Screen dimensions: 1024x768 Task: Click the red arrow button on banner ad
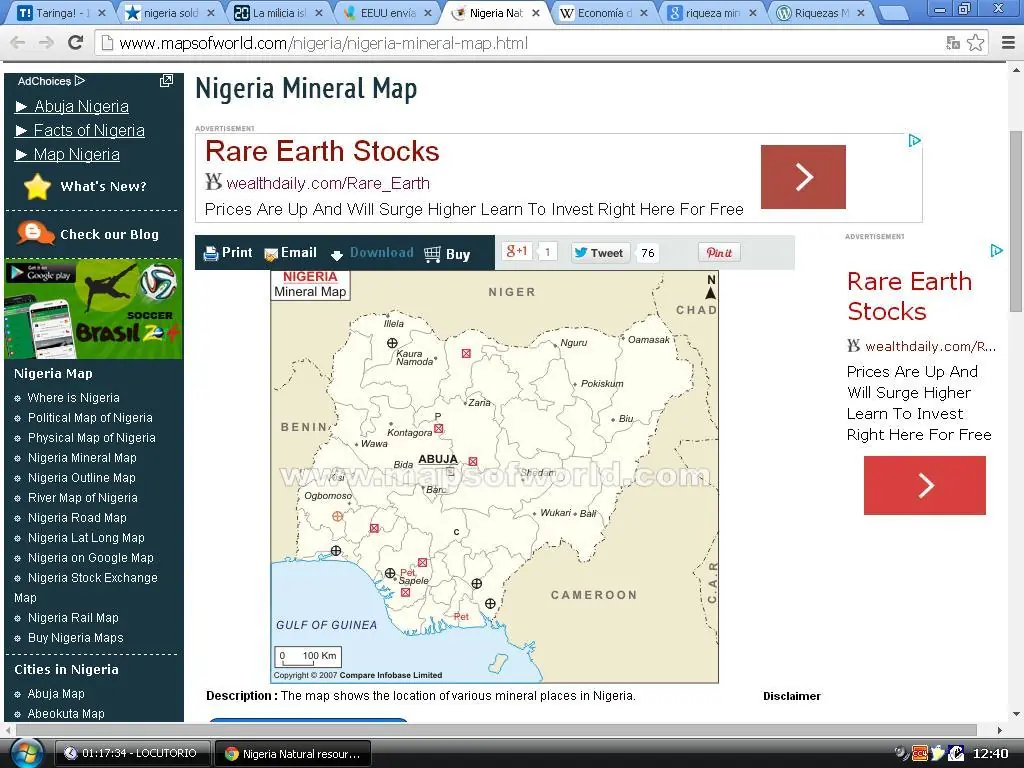[x=803, y=177]
